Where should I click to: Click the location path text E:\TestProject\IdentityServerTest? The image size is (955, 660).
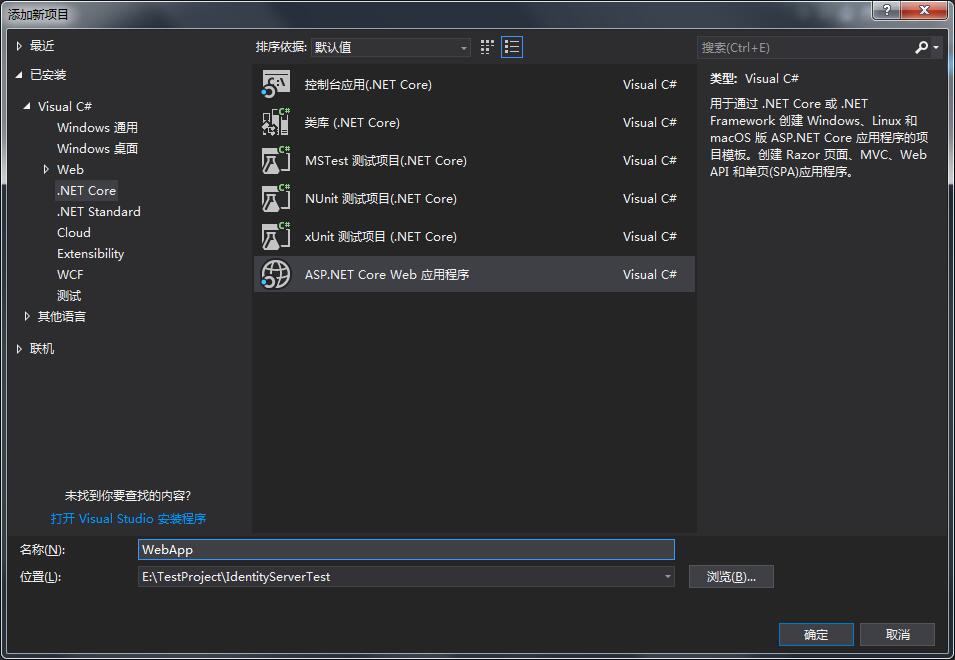tap(236, 577)
